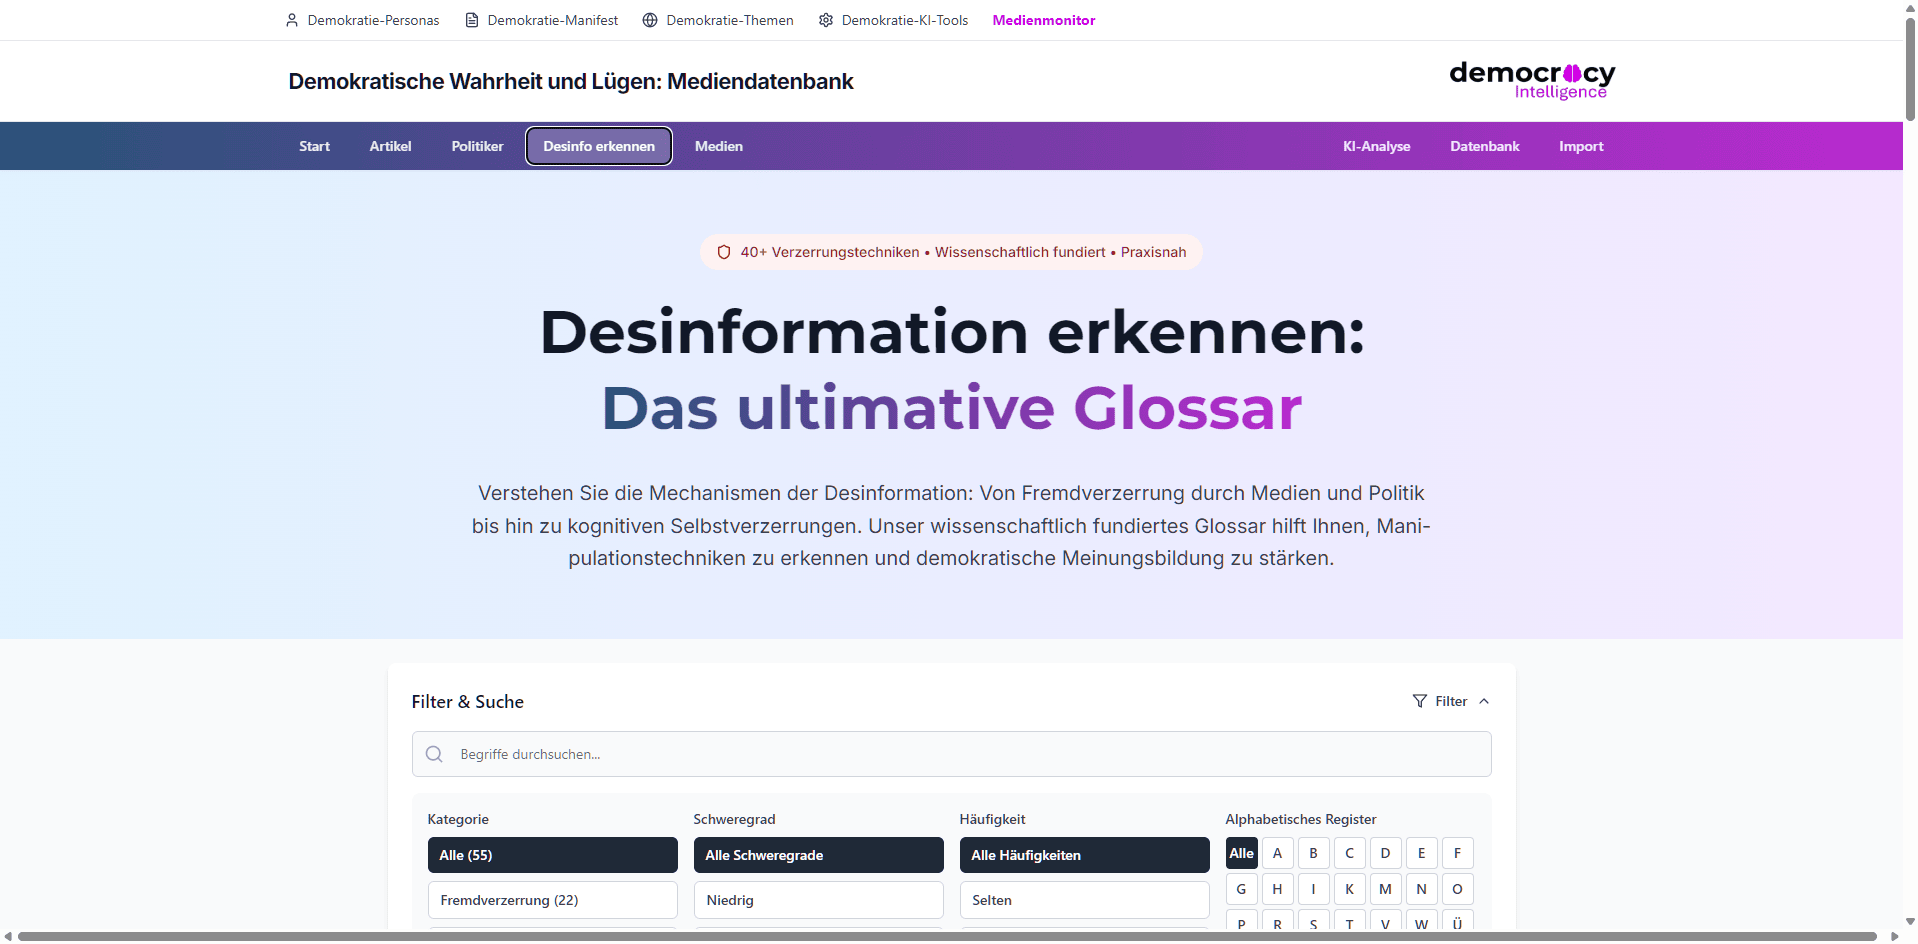
Task: Filter glossary by letter D
Action: (1385, 853)
